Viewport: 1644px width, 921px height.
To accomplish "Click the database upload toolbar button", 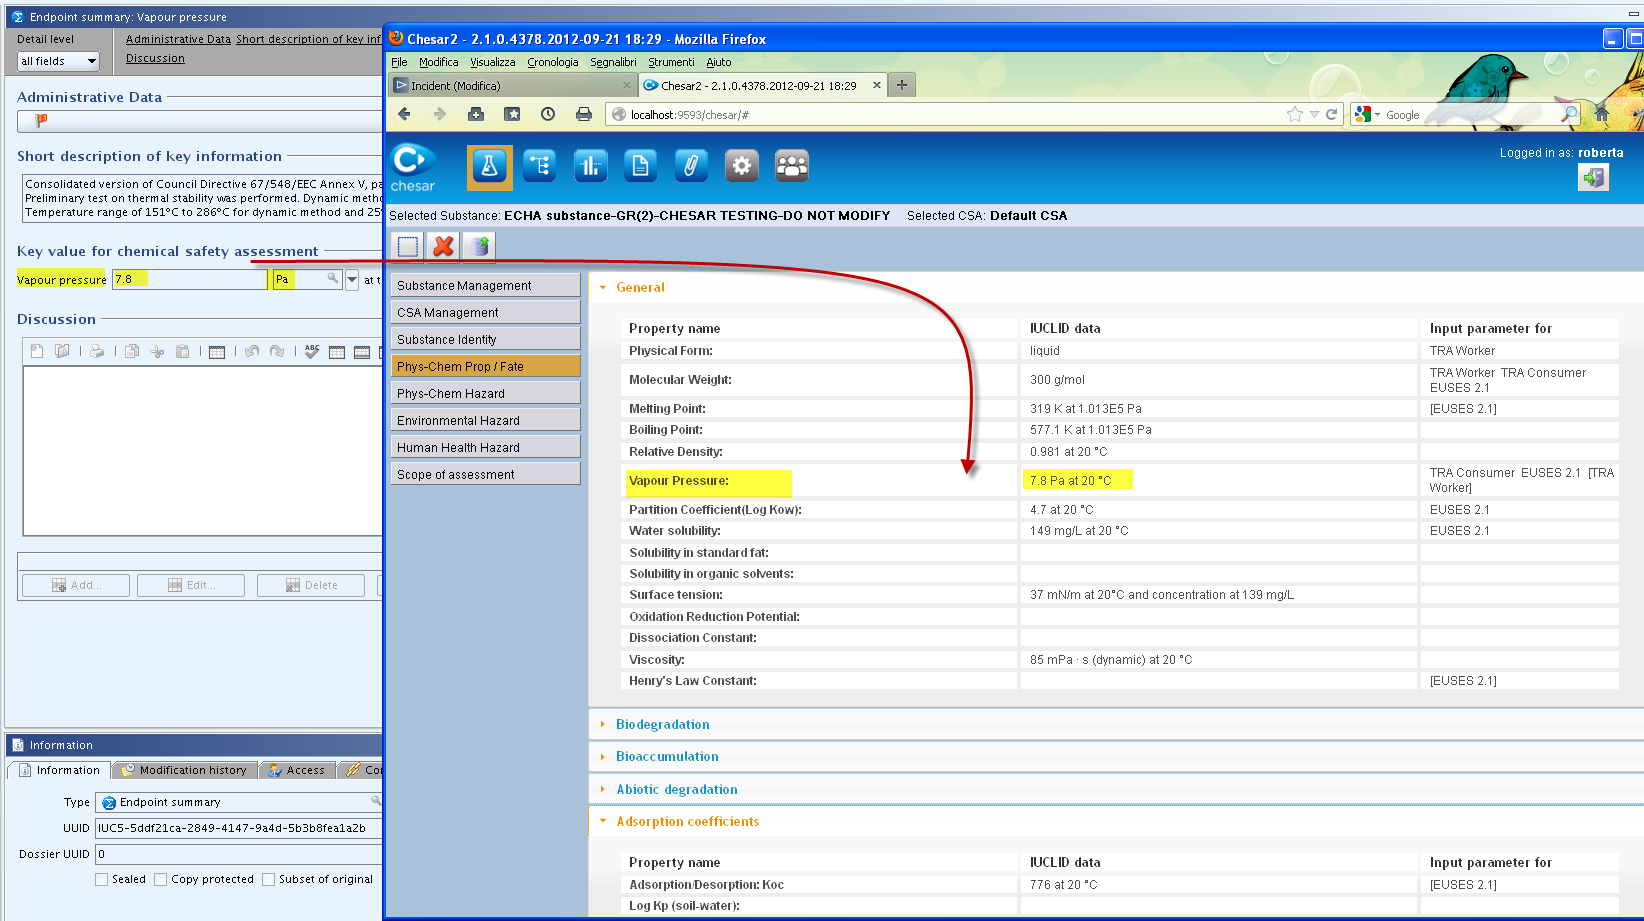I will click(x=480, y=246).
